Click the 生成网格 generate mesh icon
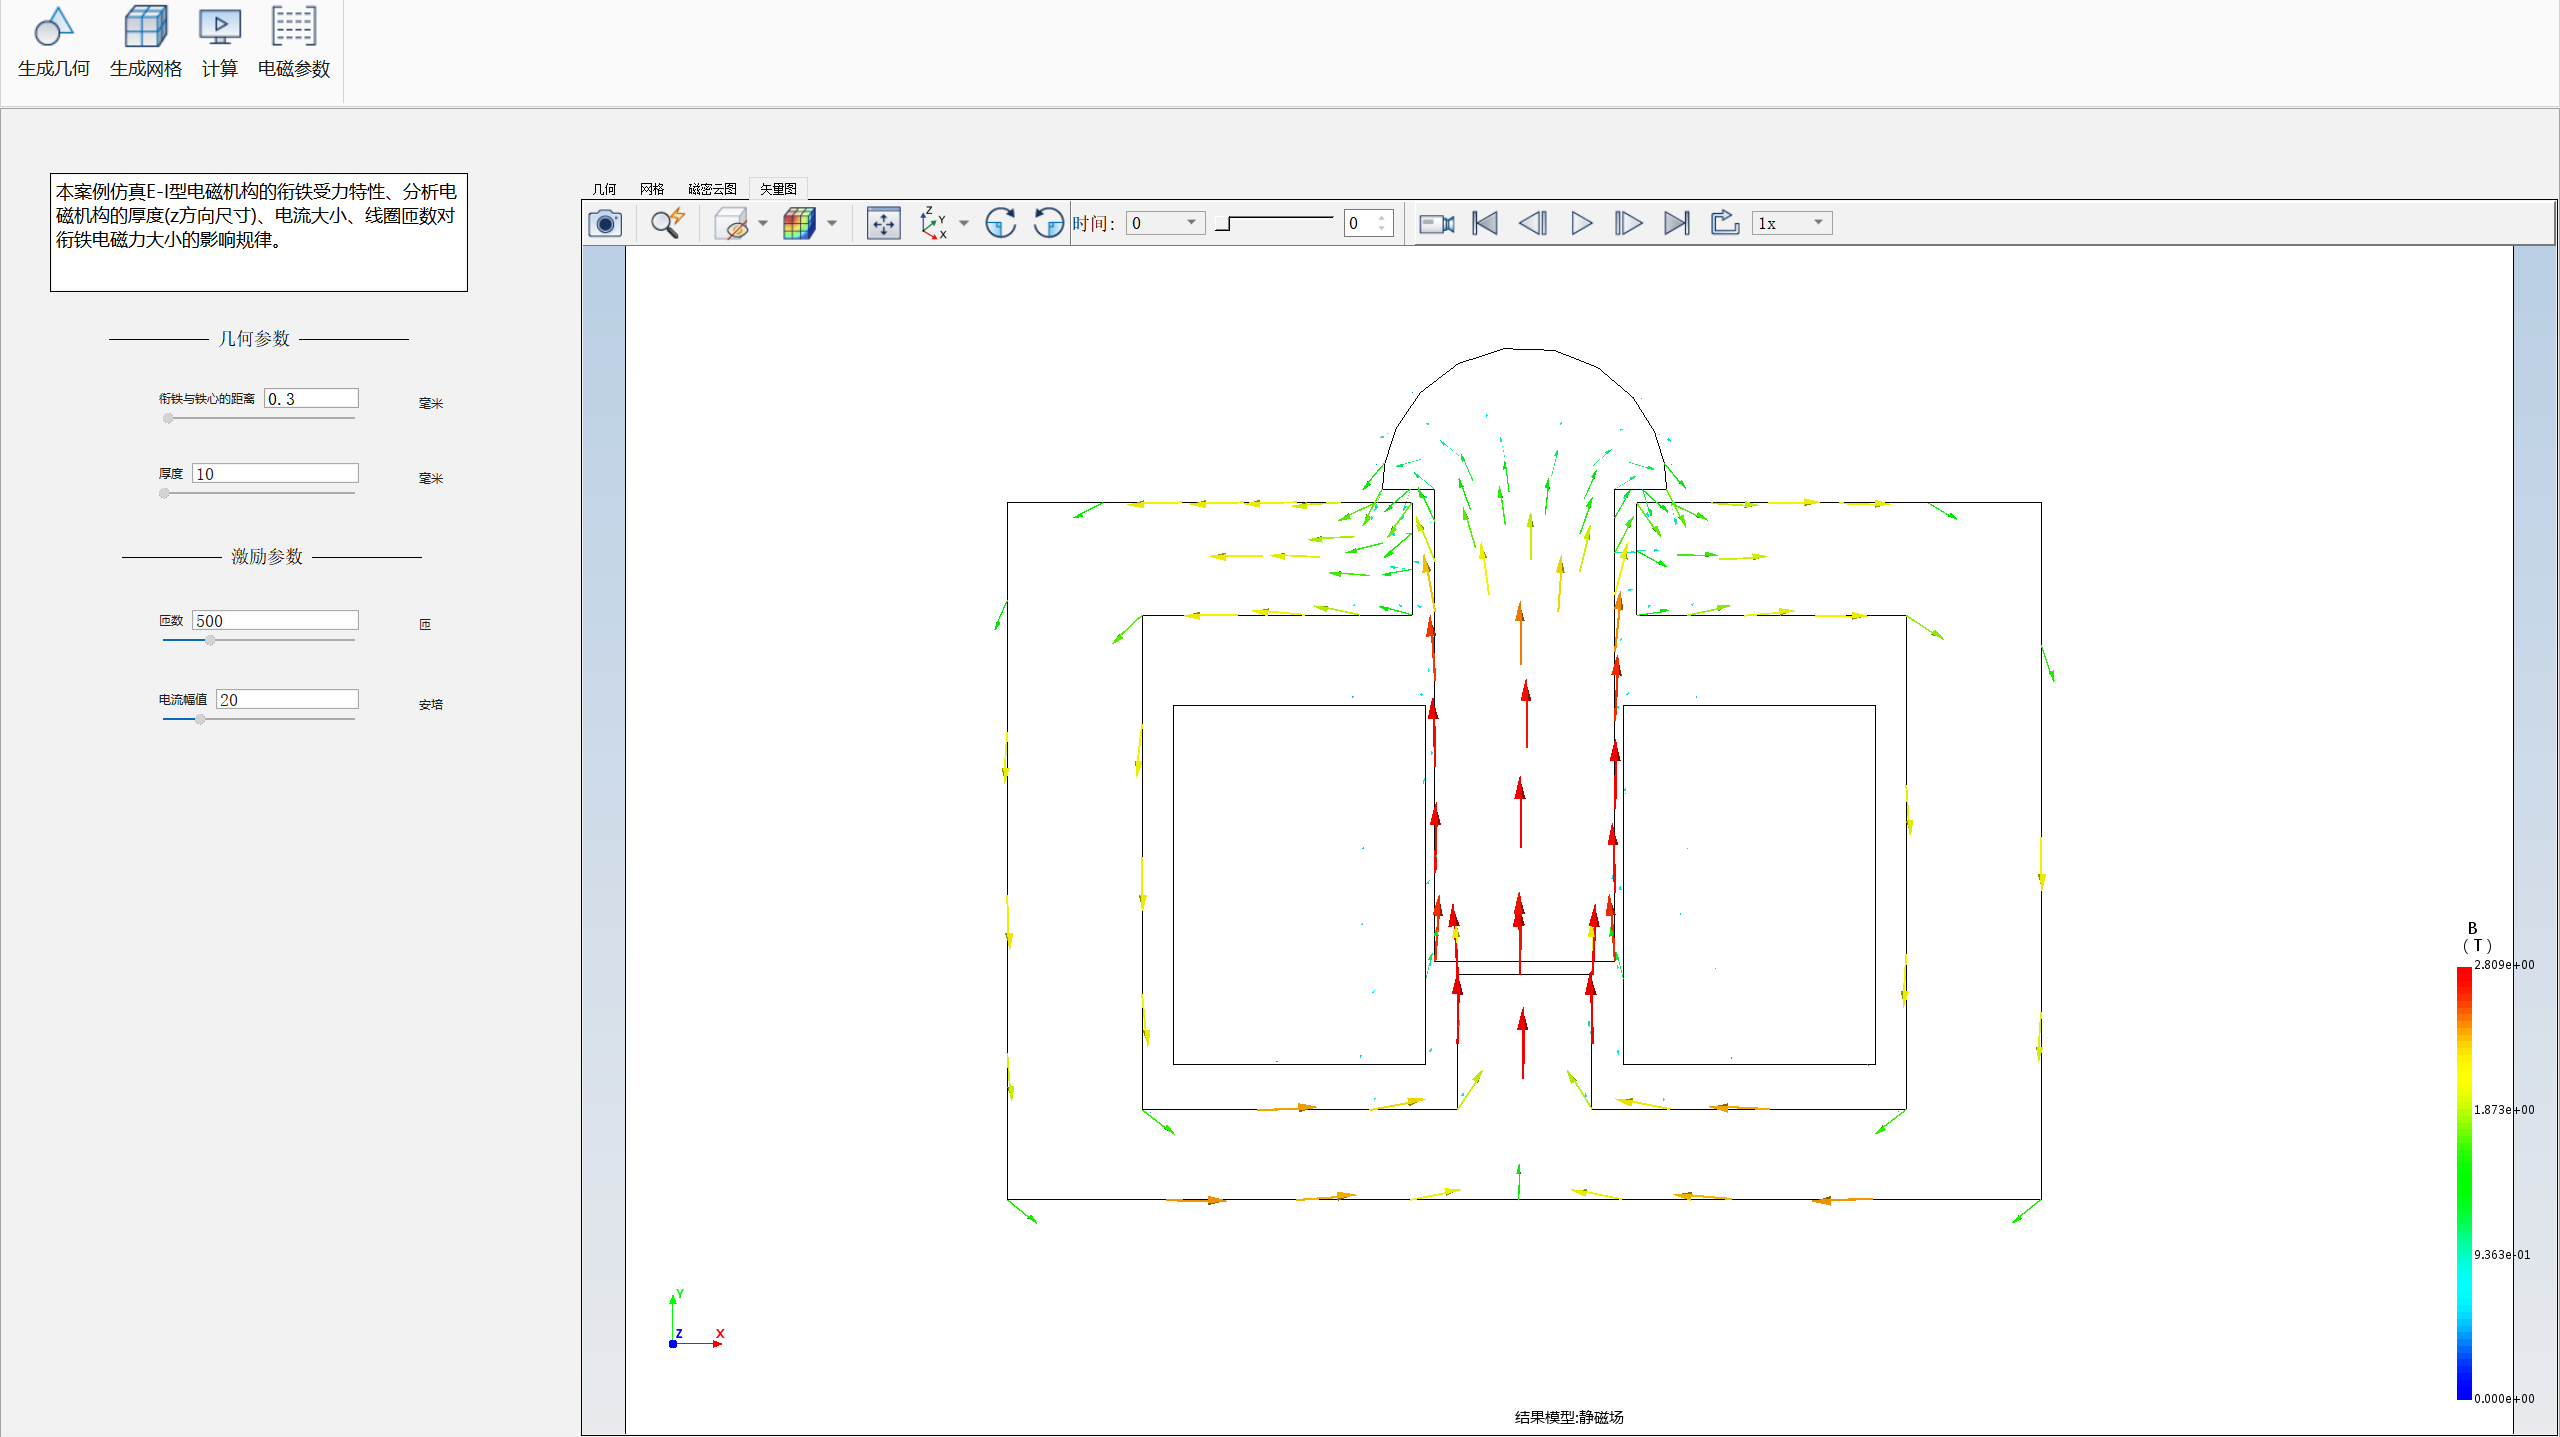Image resolution: width=2560 pixels, height=1437 pixels. point(146,42)
